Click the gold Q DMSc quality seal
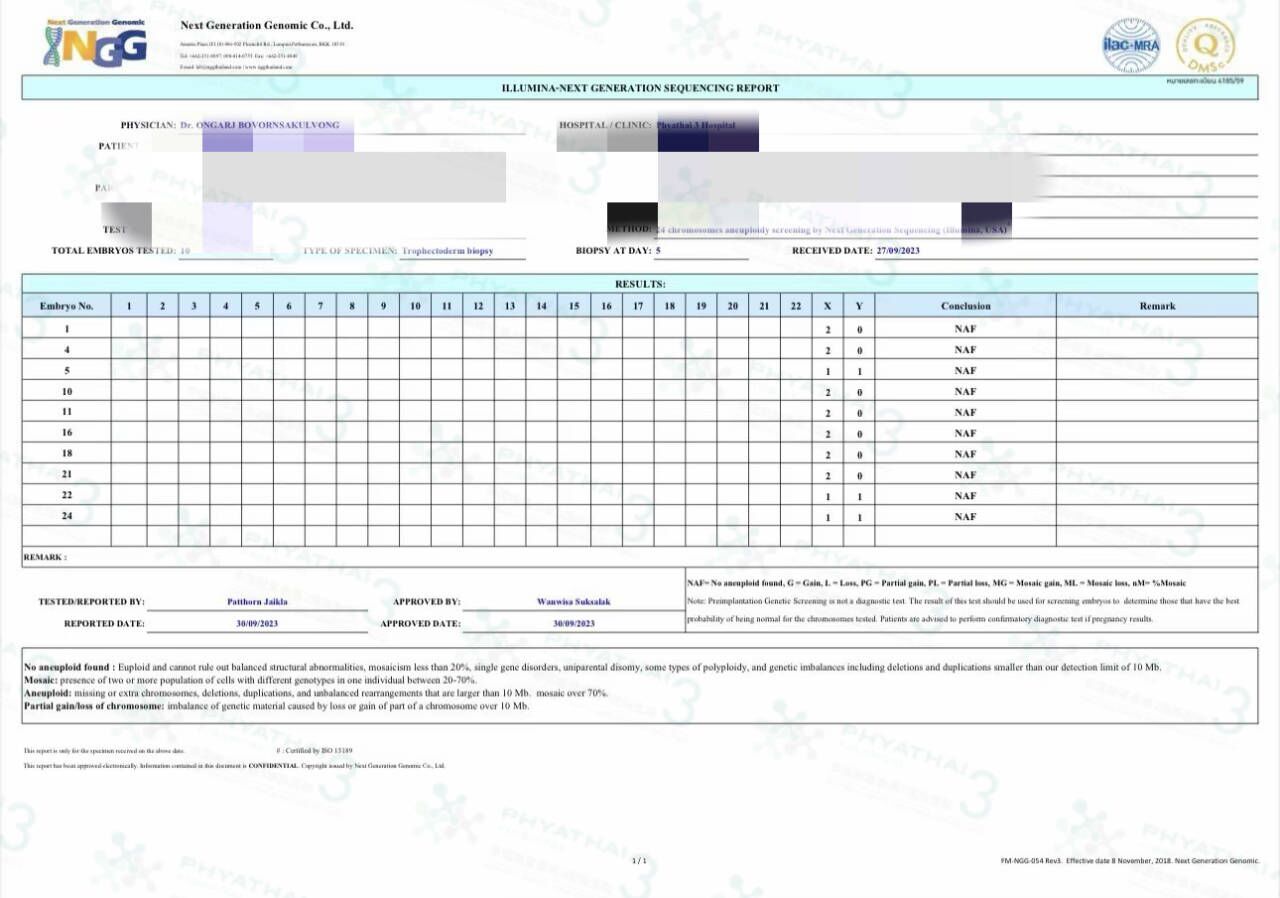 1205,46
